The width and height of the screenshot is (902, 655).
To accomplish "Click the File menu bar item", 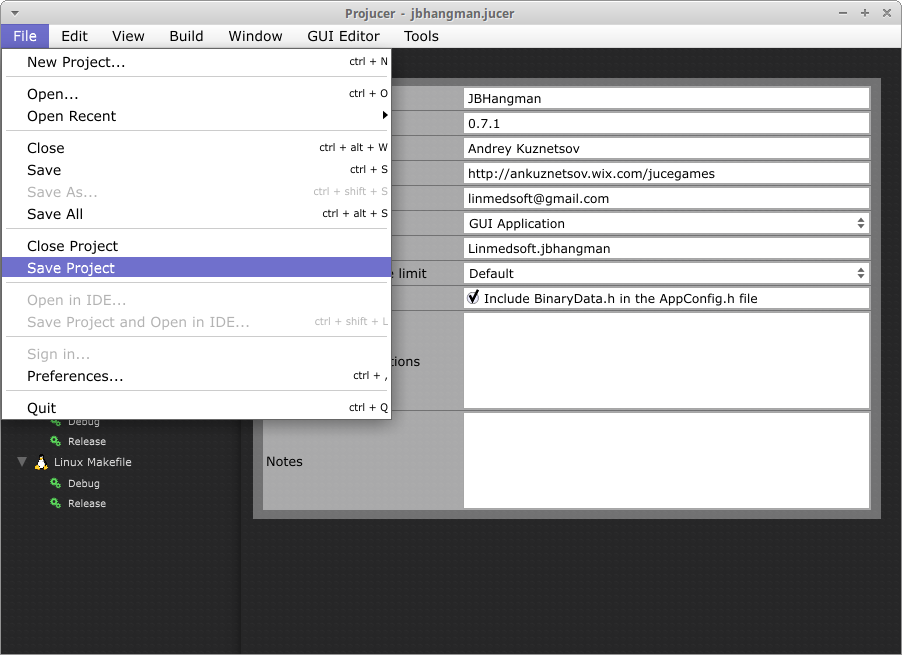I will [x=25, y=36].
